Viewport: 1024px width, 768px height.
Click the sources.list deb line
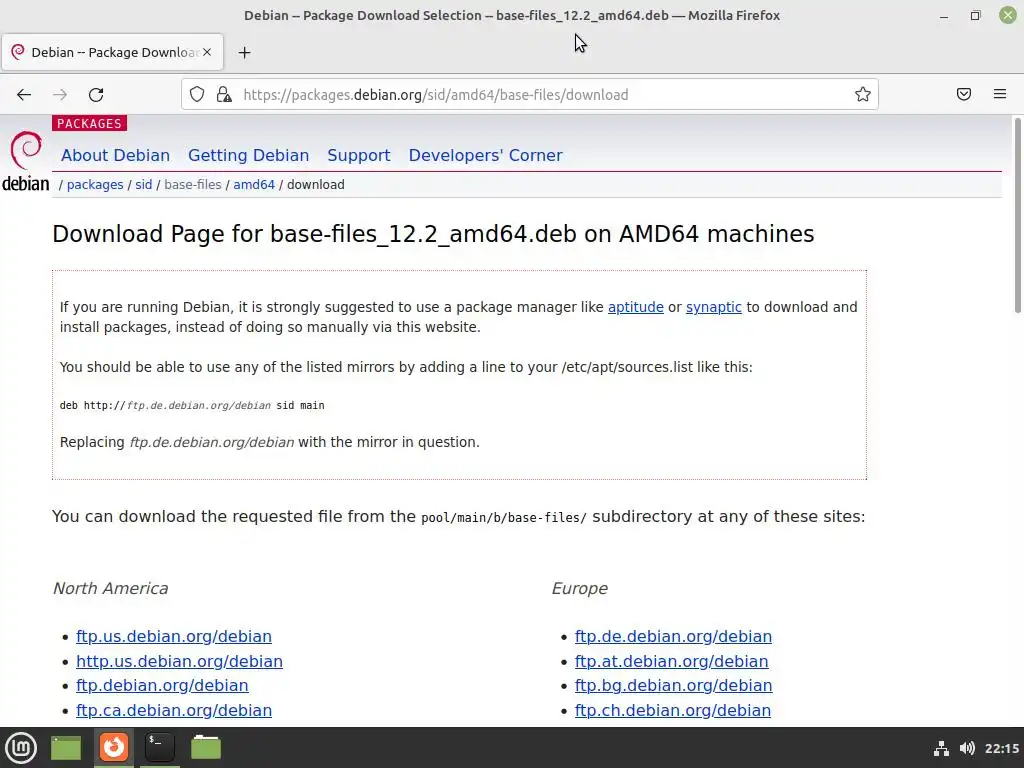192,406
